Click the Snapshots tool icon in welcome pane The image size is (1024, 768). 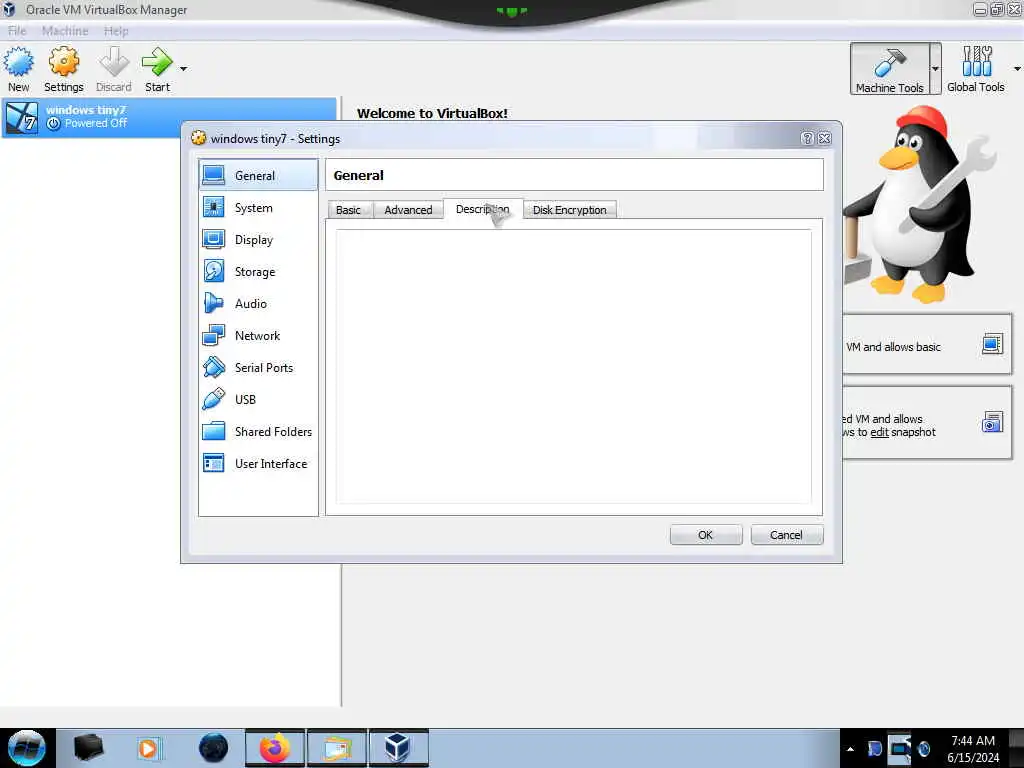[x=992, y=422]
